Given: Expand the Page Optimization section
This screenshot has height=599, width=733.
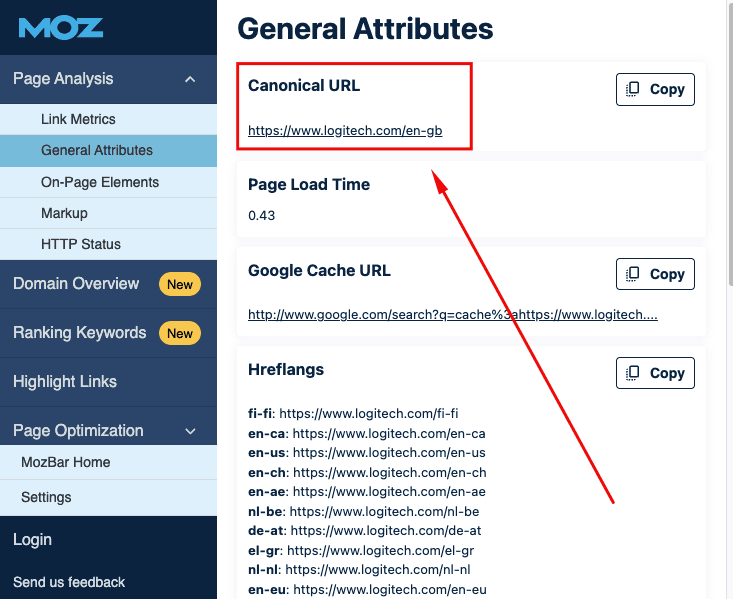Looking at the screenshot, I should [190, 431].
